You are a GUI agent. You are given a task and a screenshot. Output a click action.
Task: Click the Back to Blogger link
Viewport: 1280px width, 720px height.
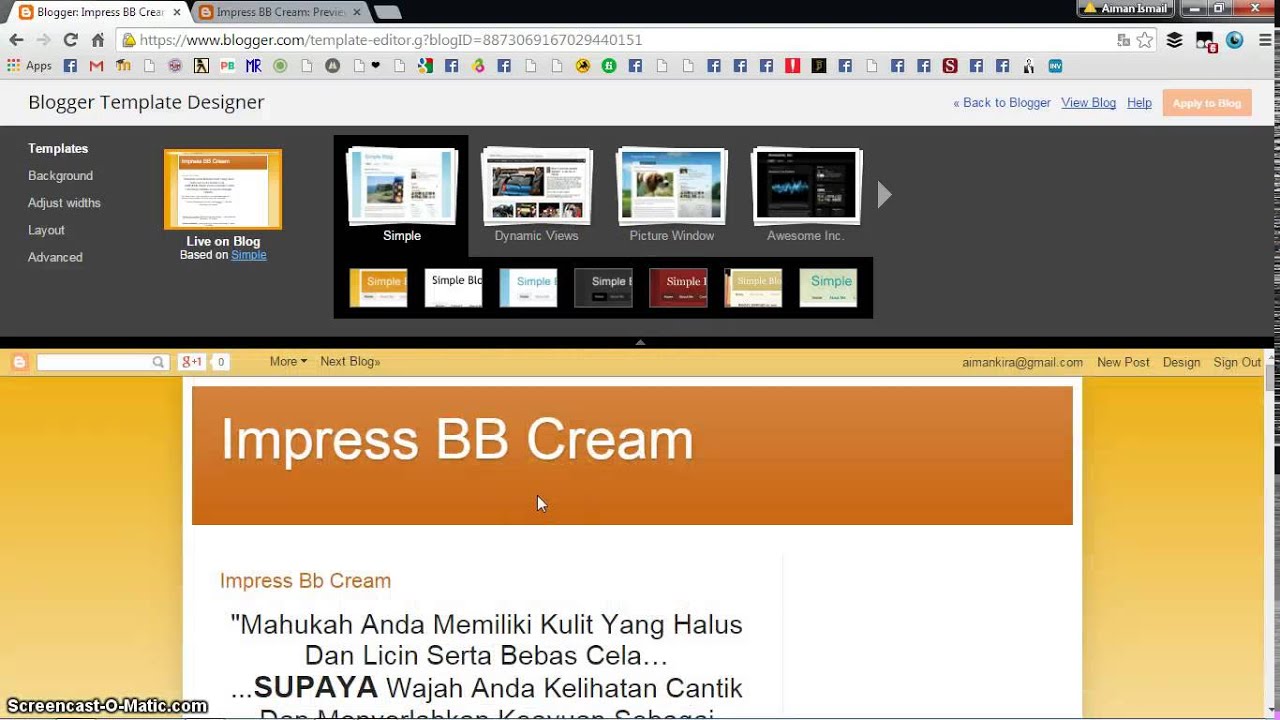coord(1002,103)
